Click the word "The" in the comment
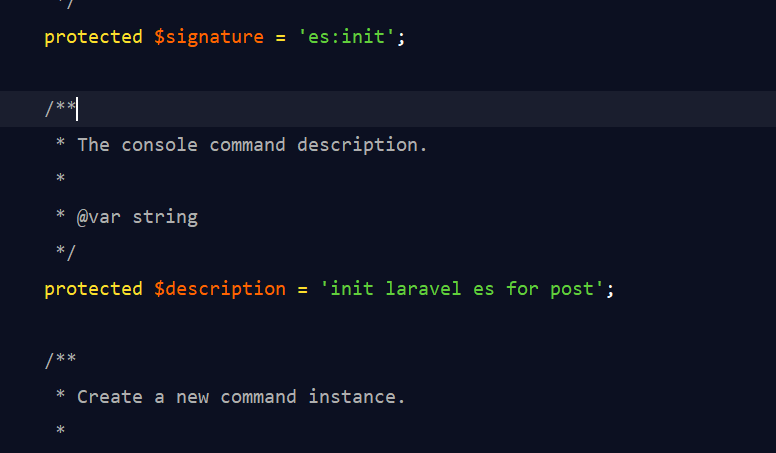The image size is (776, 453). (93, 145)
